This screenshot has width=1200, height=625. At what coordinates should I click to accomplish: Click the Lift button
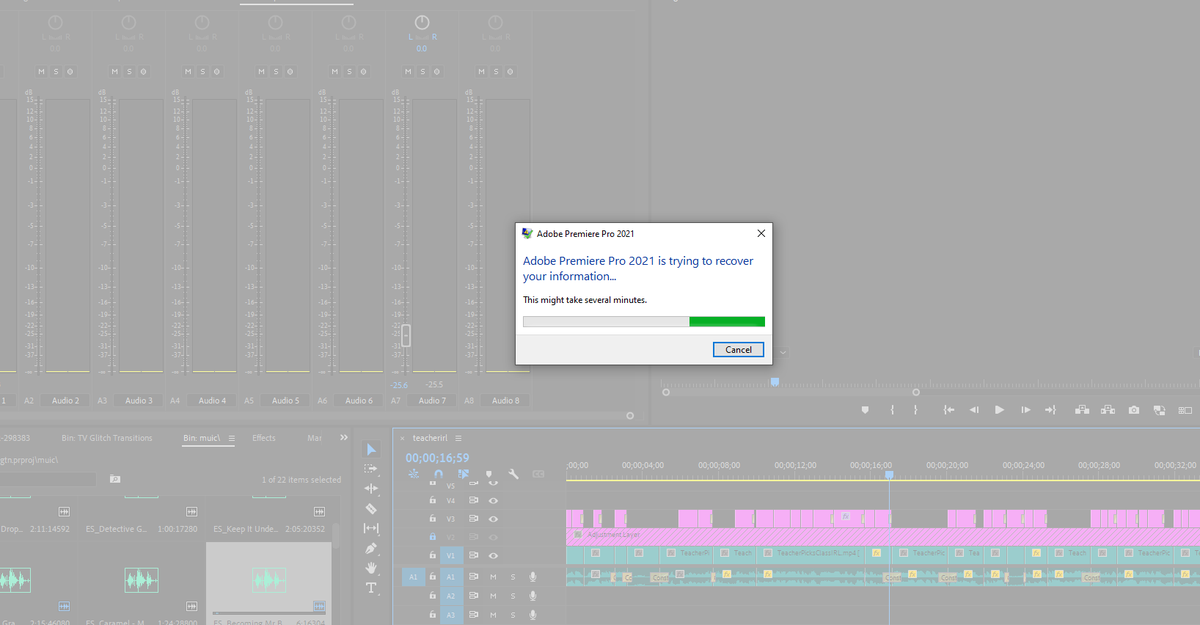pos(1082,410)
